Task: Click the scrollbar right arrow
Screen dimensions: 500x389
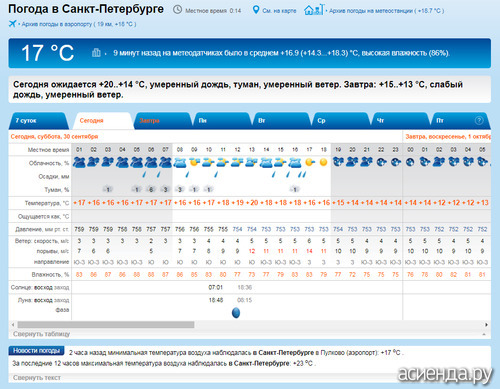Action: tap(486, 324)
